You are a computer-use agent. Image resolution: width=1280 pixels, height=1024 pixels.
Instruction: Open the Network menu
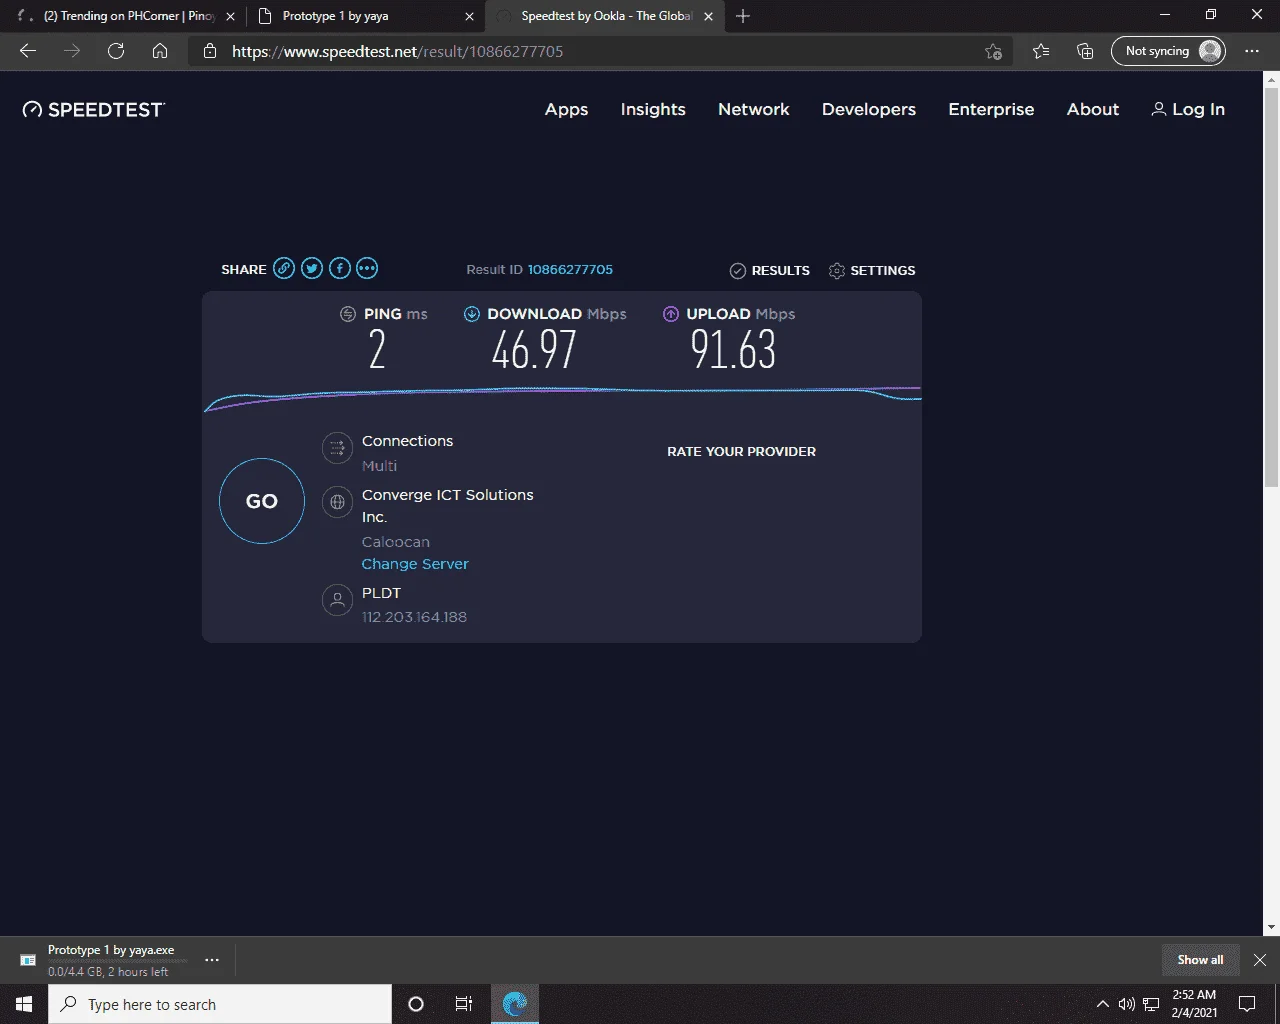[x=754, y=109]
